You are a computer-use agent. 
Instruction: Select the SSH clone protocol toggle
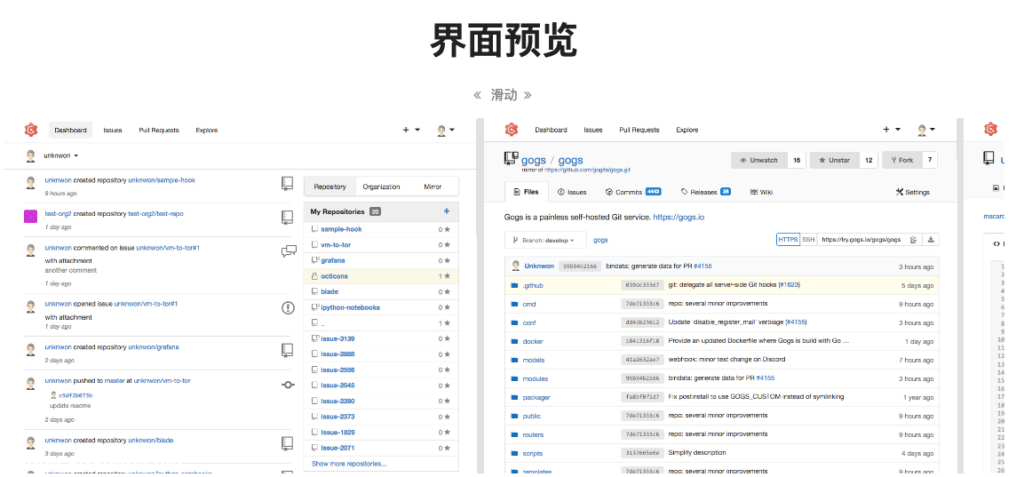tap(808, 240)
